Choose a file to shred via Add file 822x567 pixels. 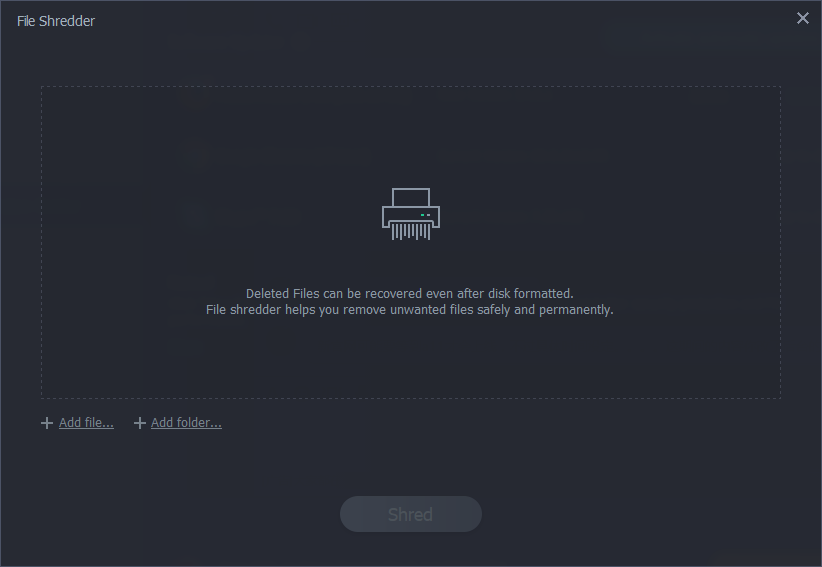click(86, 422)
